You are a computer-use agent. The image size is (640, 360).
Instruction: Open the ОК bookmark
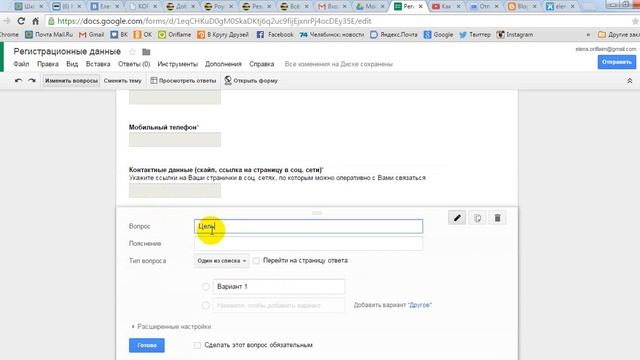point(143,35)
